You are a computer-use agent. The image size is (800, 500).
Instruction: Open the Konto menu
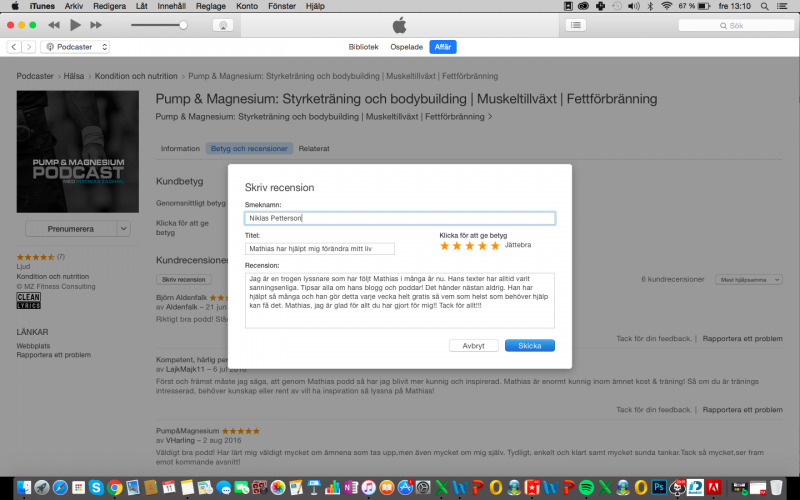pyautogui.click(x=247, y=6)
